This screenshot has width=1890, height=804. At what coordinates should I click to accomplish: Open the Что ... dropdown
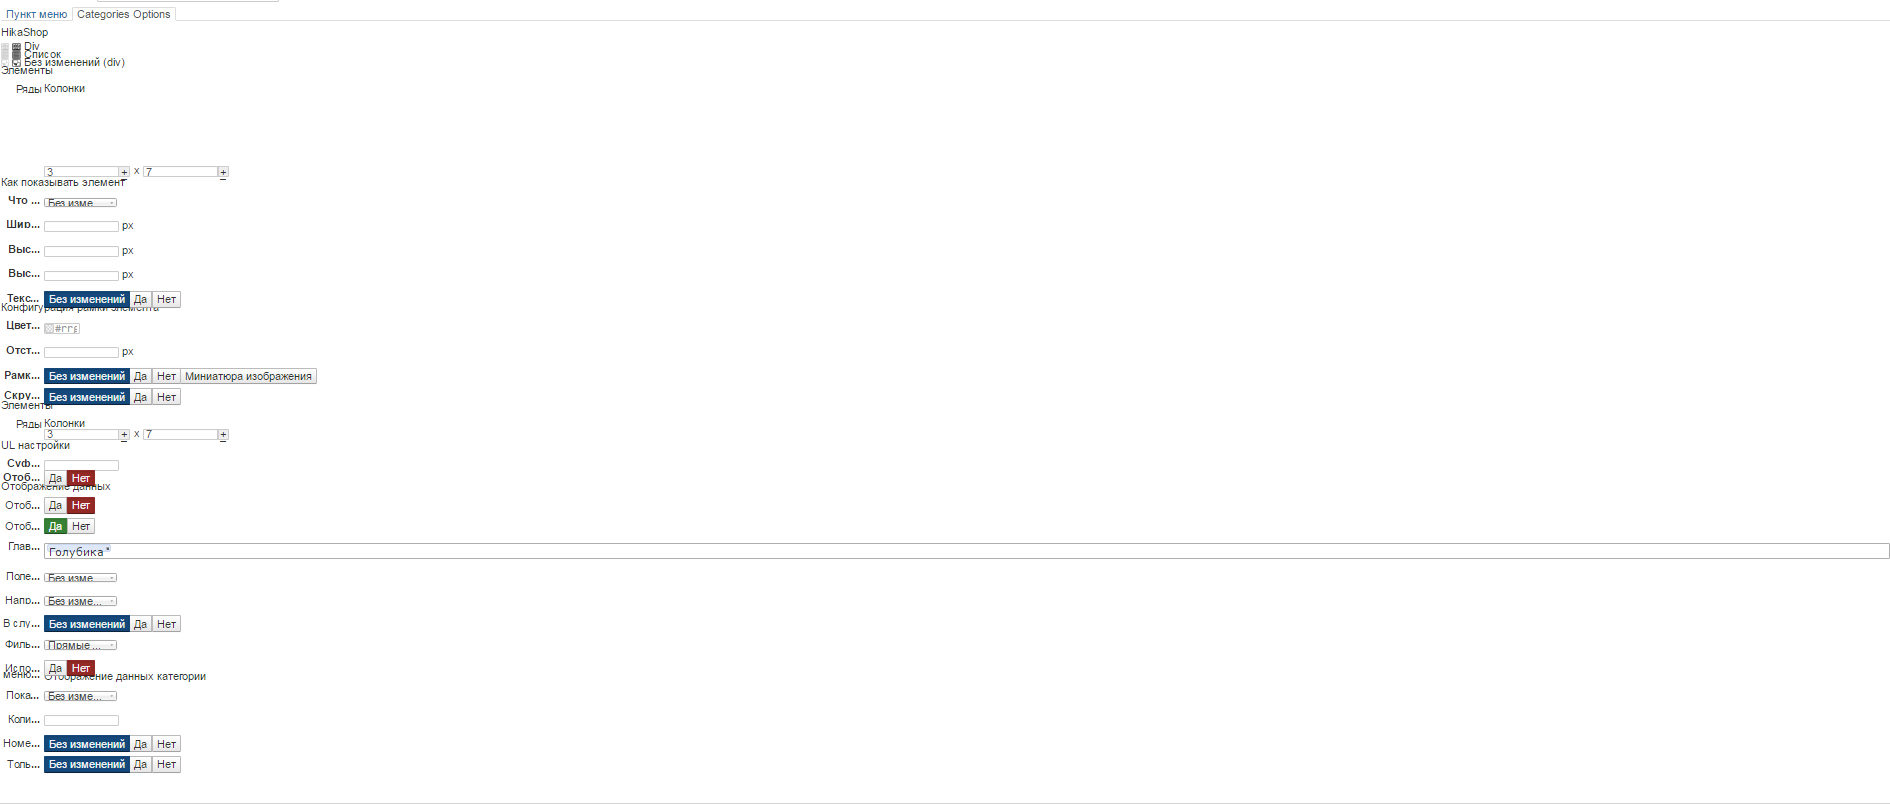pyautogui.click(x=80, y=202)
